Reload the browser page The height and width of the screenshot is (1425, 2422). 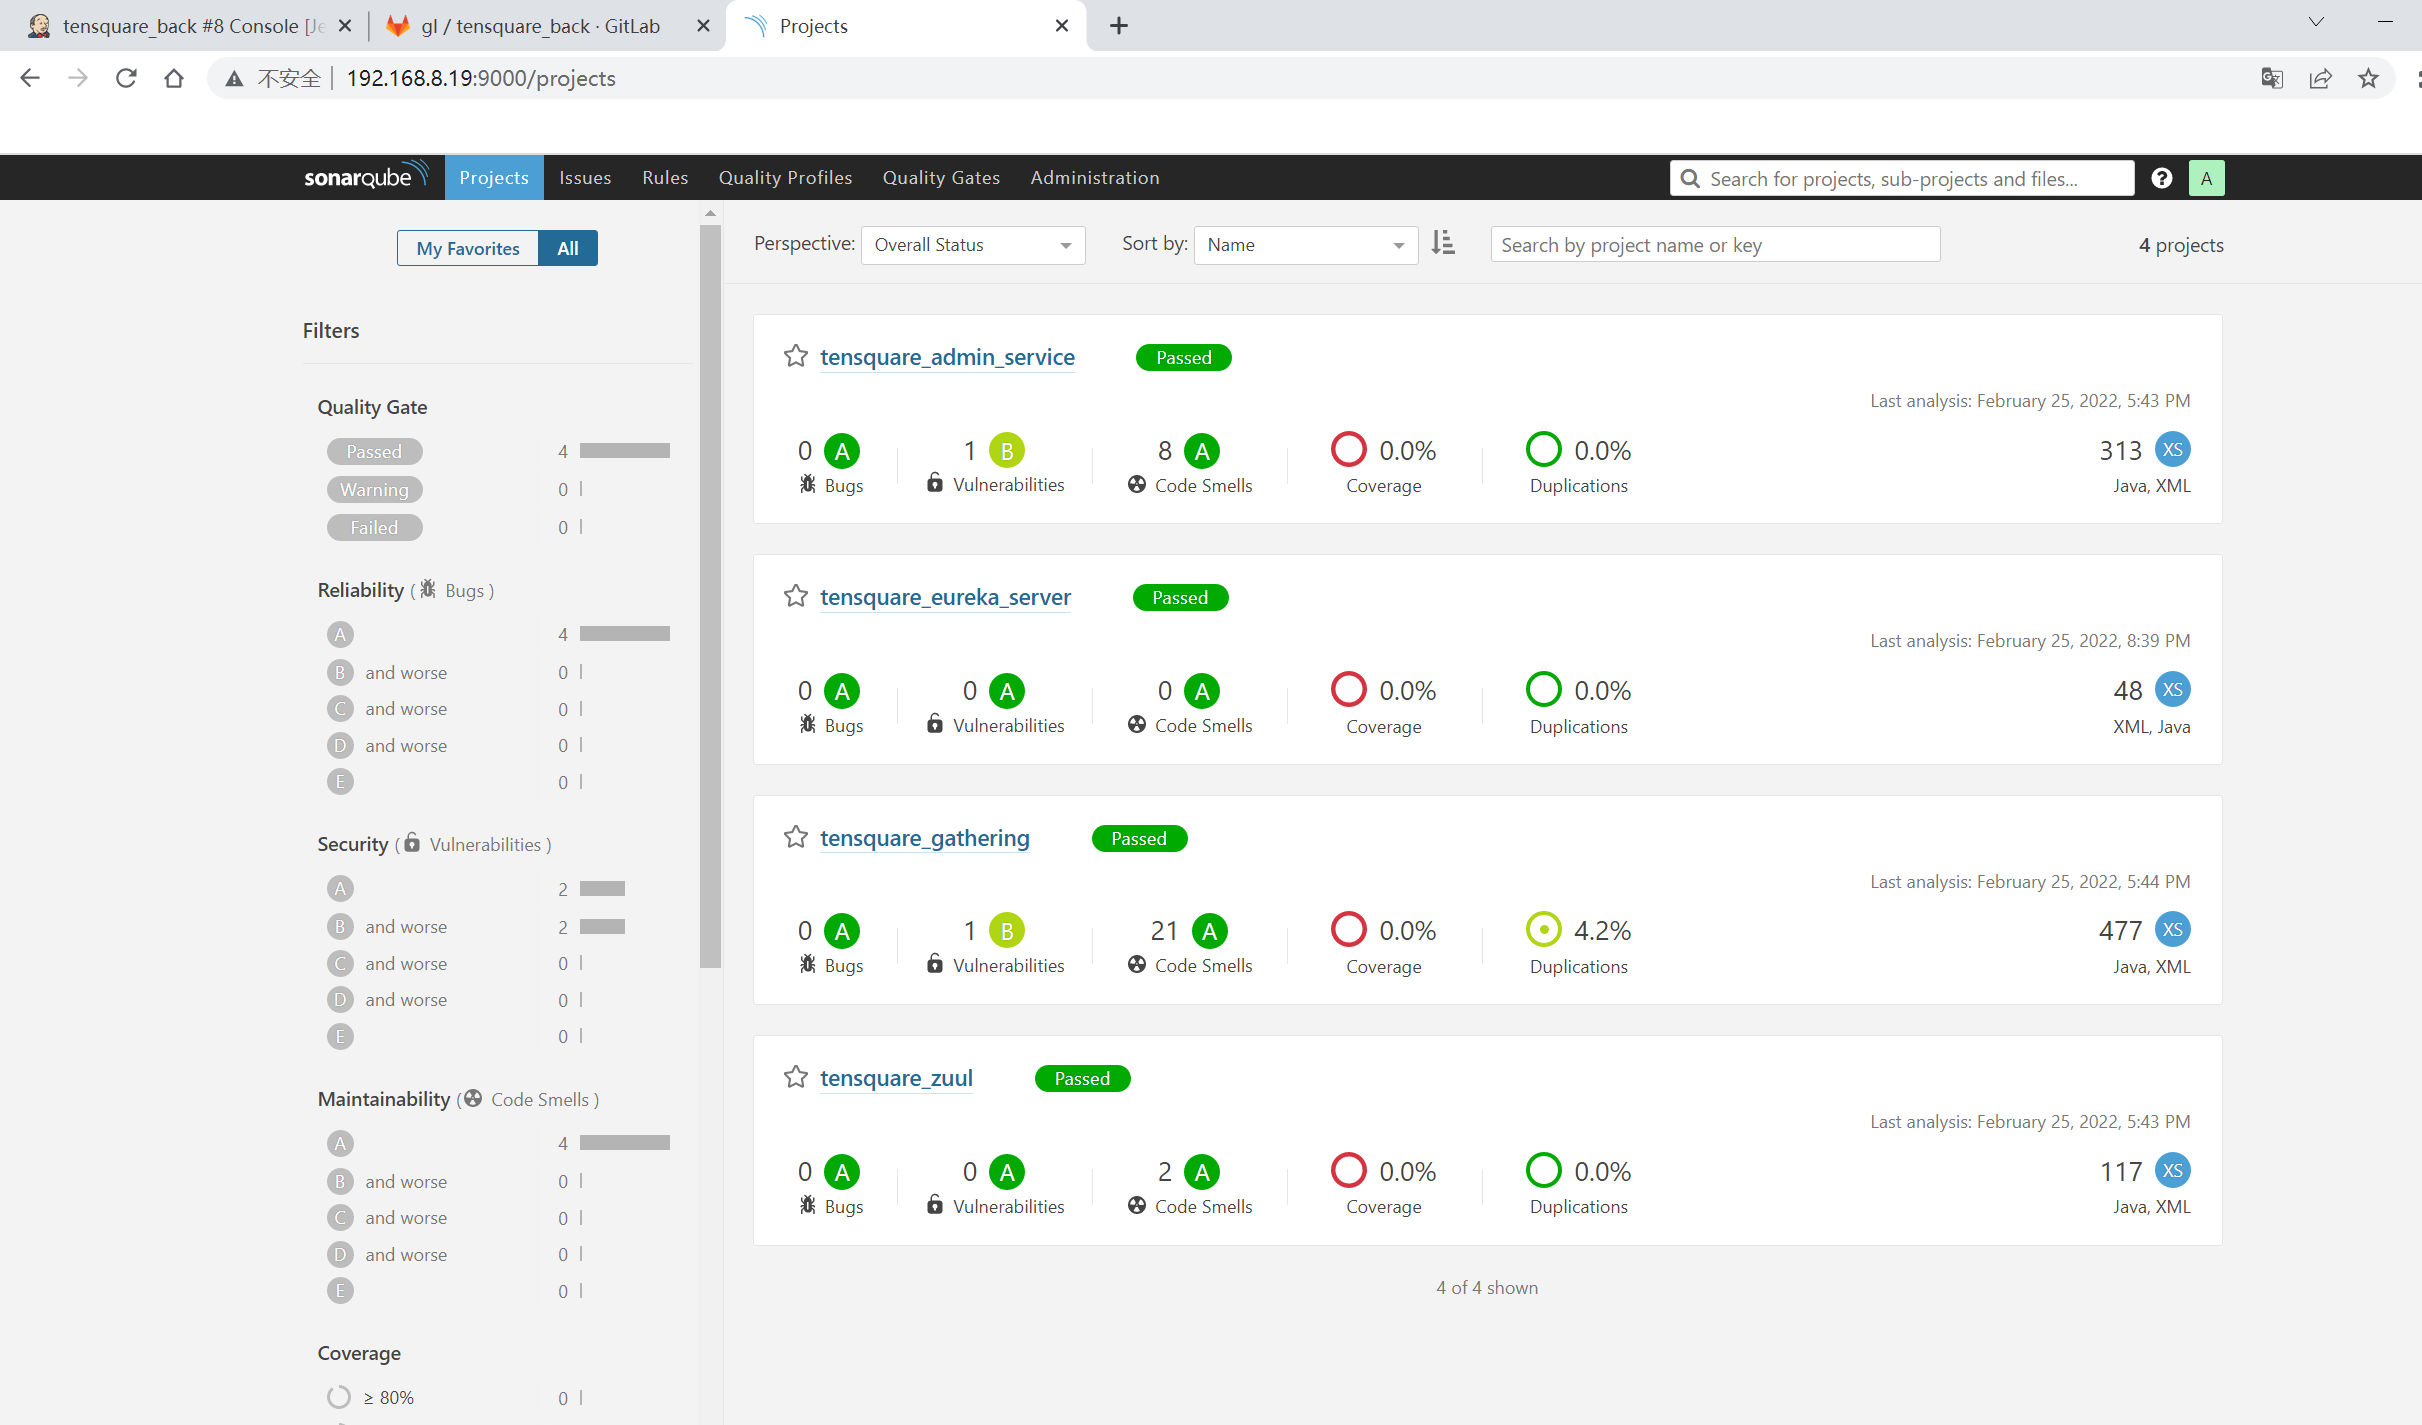(x=126, y=78)
